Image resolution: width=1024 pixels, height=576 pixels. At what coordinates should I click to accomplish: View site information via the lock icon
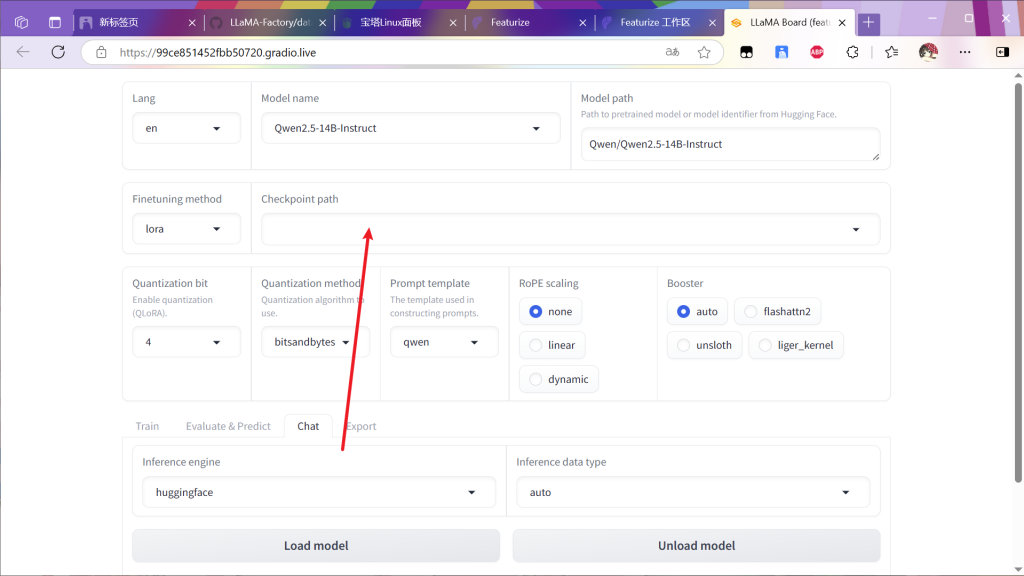click(x=101, y=52)
